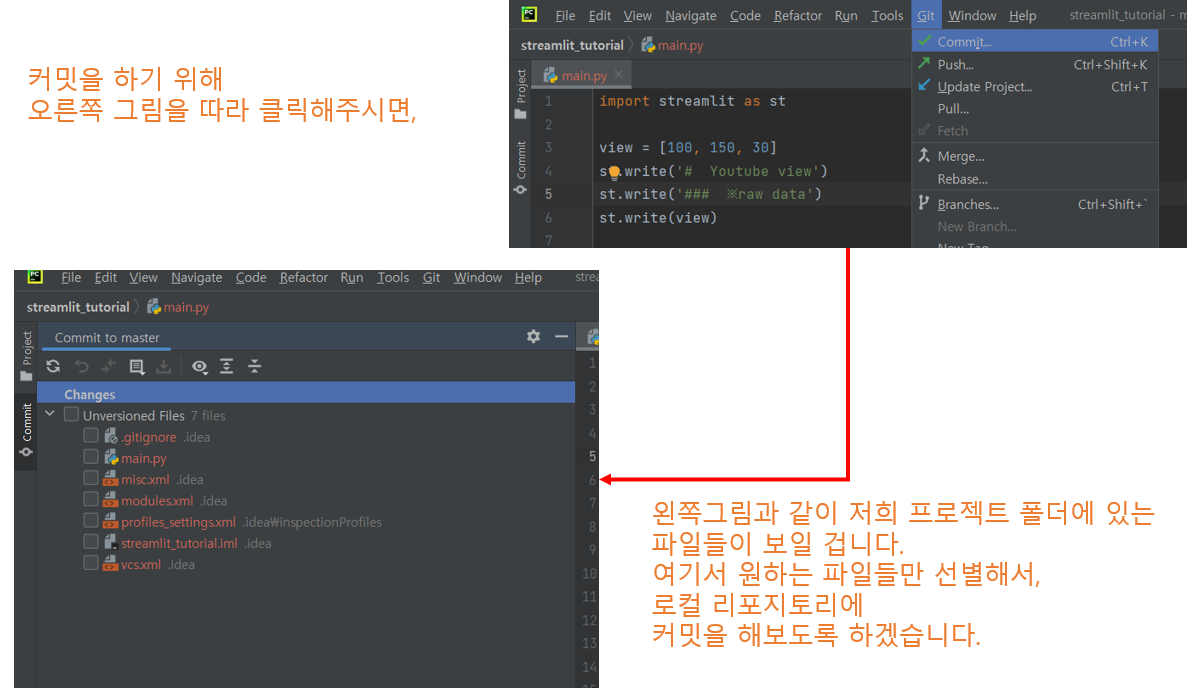Open the Project tool tab beside the Commit panel
This screenshot has width=1198, height=688.
point(26,355)
